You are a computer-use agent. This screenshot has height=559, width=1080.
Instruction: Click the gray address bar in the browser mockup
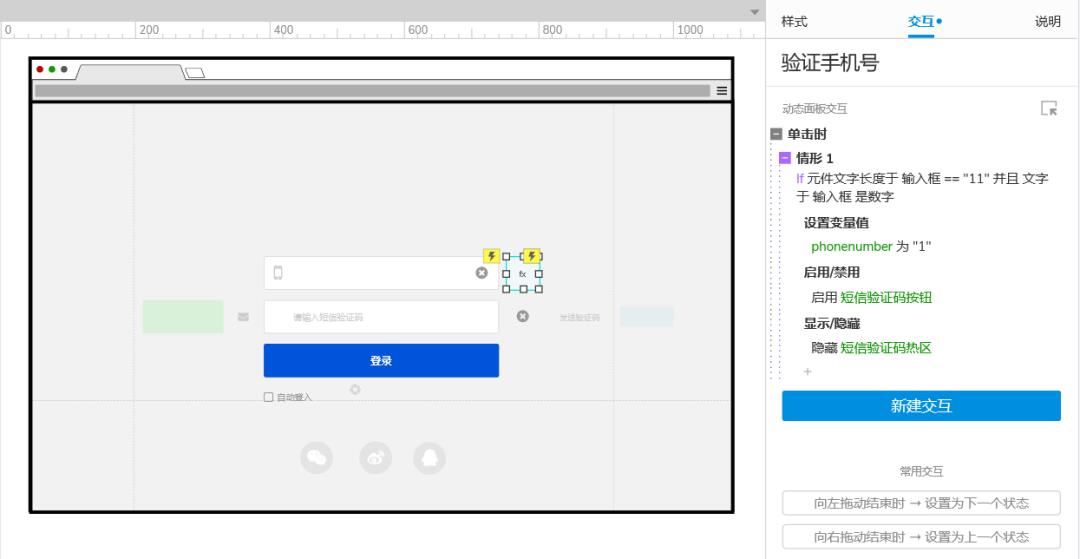click(x=372, y=91)
